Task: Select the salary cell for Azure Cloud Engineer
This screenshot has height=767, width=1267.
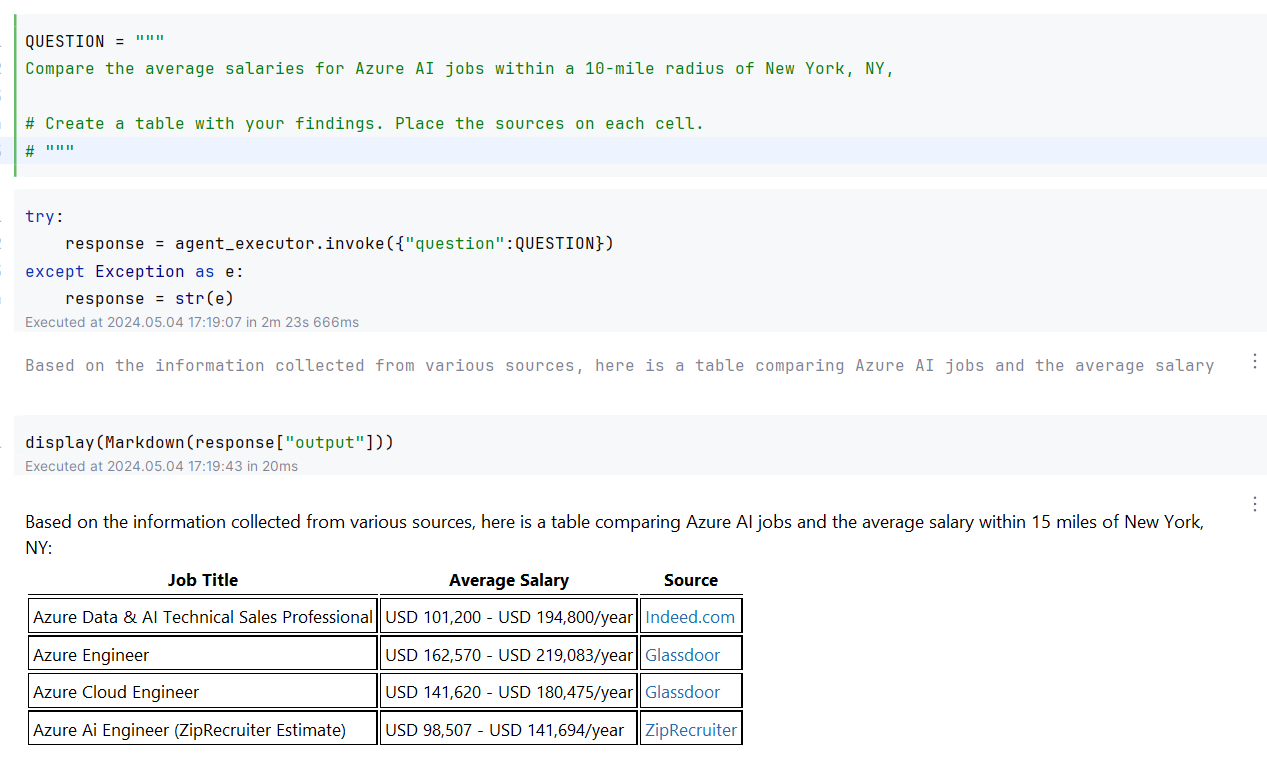Action: tap(507, 691)
